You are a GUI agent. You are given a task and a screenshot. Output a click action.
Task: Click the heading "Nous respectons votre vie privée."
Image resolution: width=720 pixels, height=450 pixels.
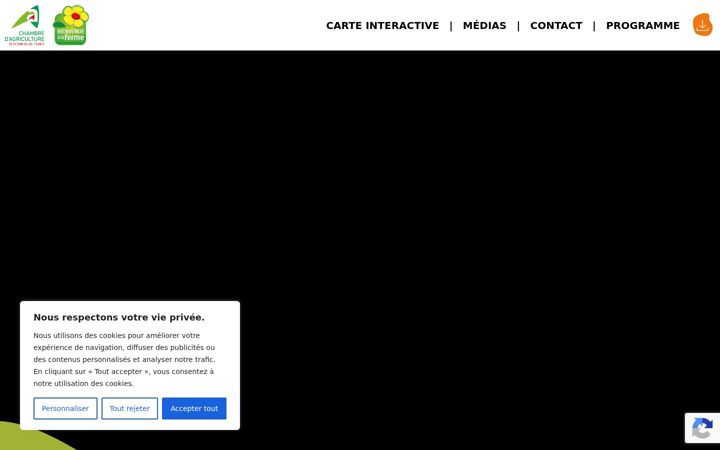pyautogui.click(x=119, y=317)
